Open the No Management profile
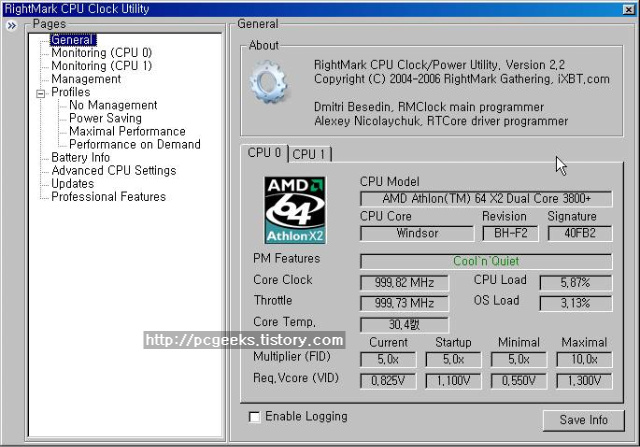 113,105
